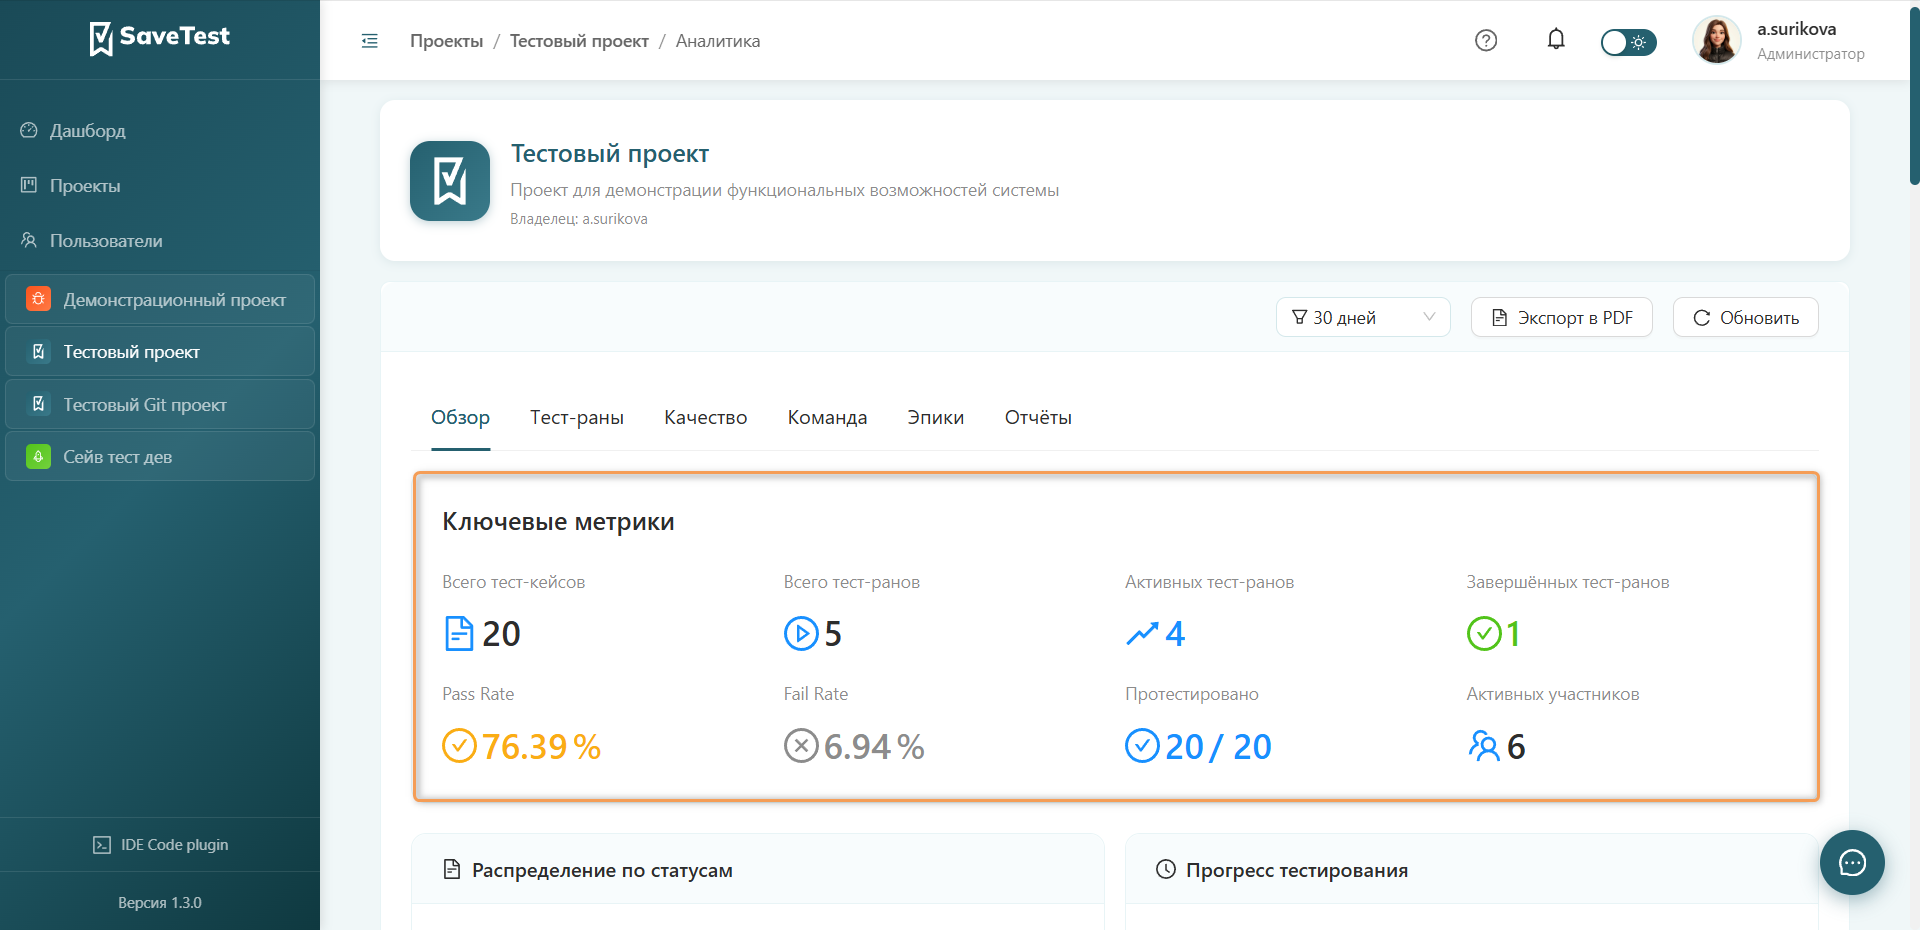The image size is (1920, 930).
Task: Click the Пользователи people icon
Action: (x=29, y=240)
